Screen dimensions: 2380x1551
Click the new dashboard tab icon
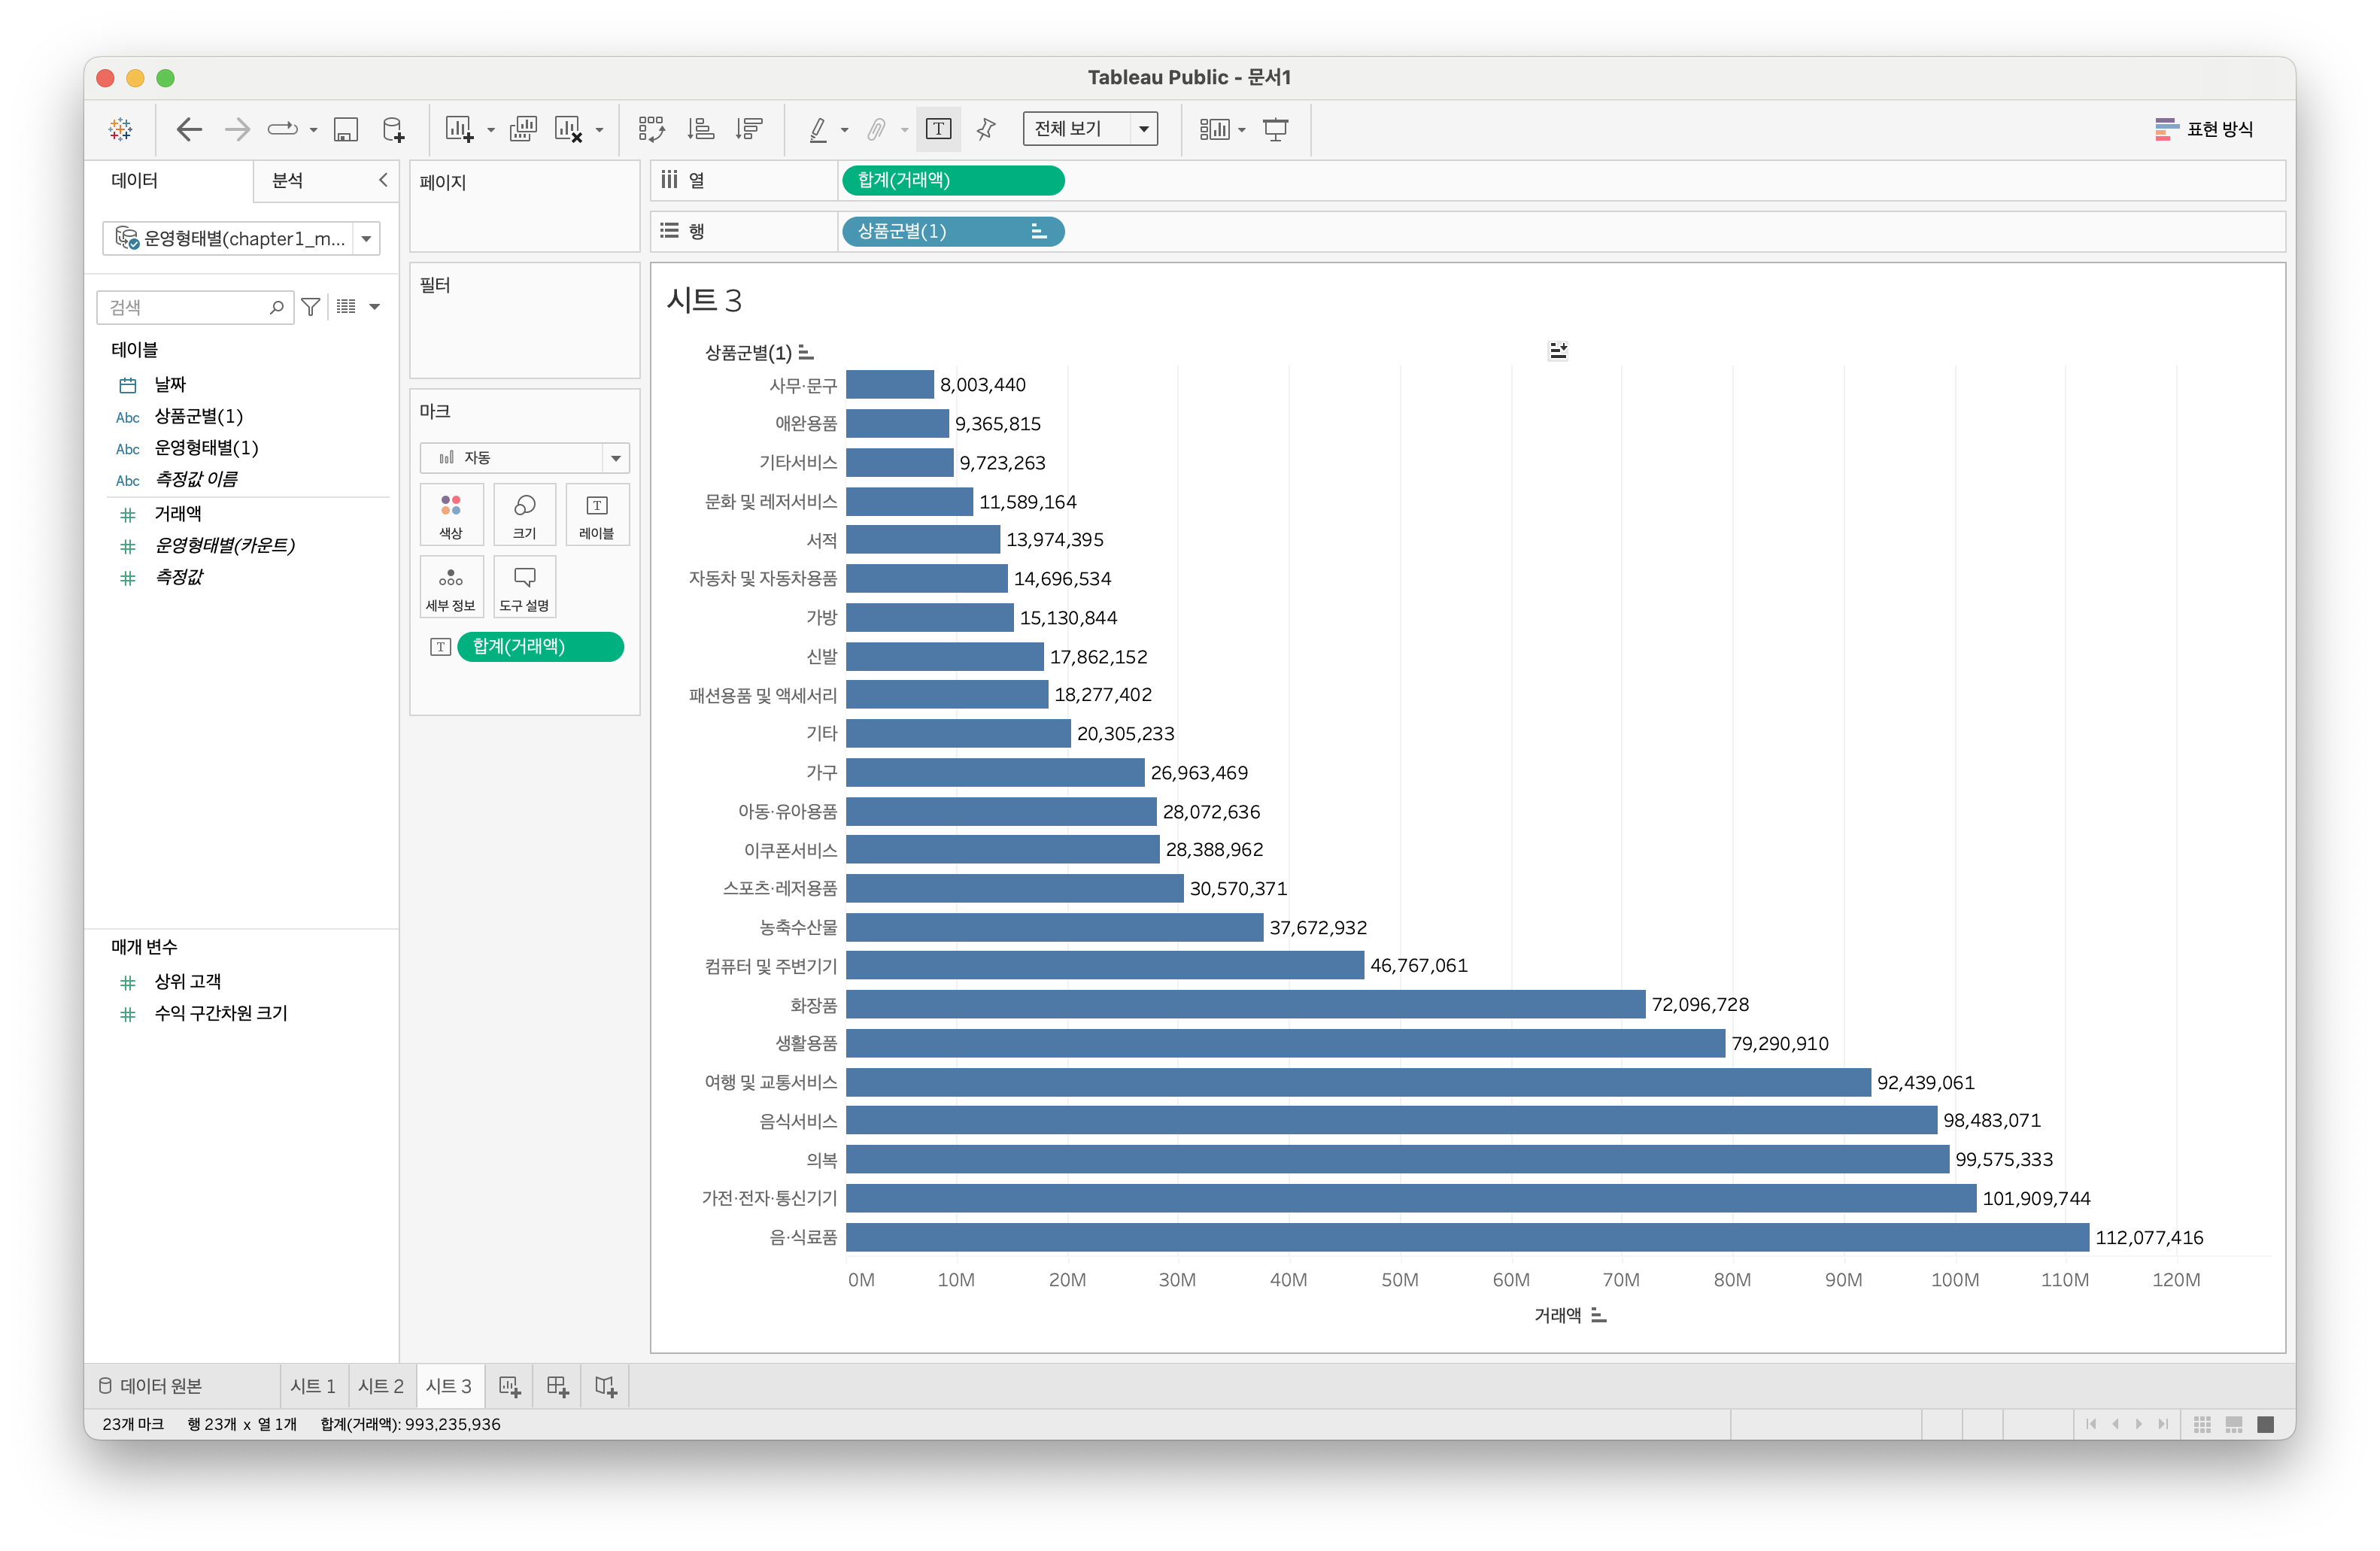pos(558,1386)
